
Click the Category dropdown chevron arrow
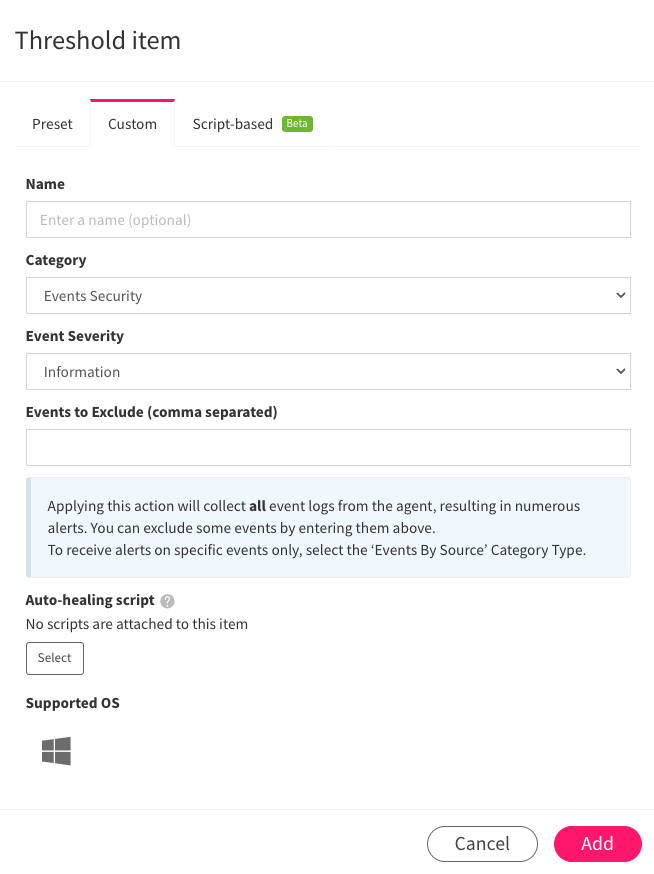(621, 295)
